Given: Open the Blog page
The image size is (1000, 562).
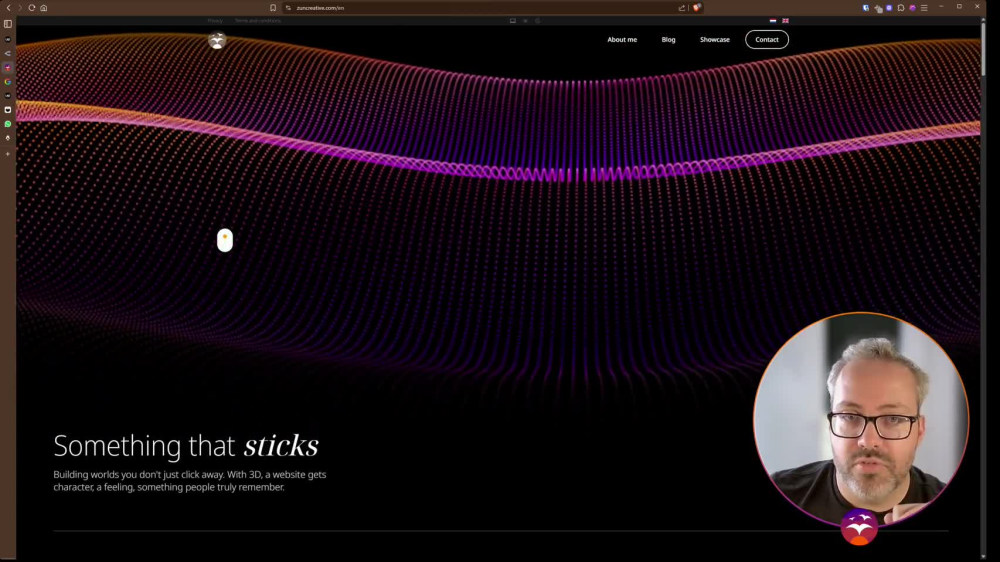Looking at the screenshot, I should click(668, 40).
